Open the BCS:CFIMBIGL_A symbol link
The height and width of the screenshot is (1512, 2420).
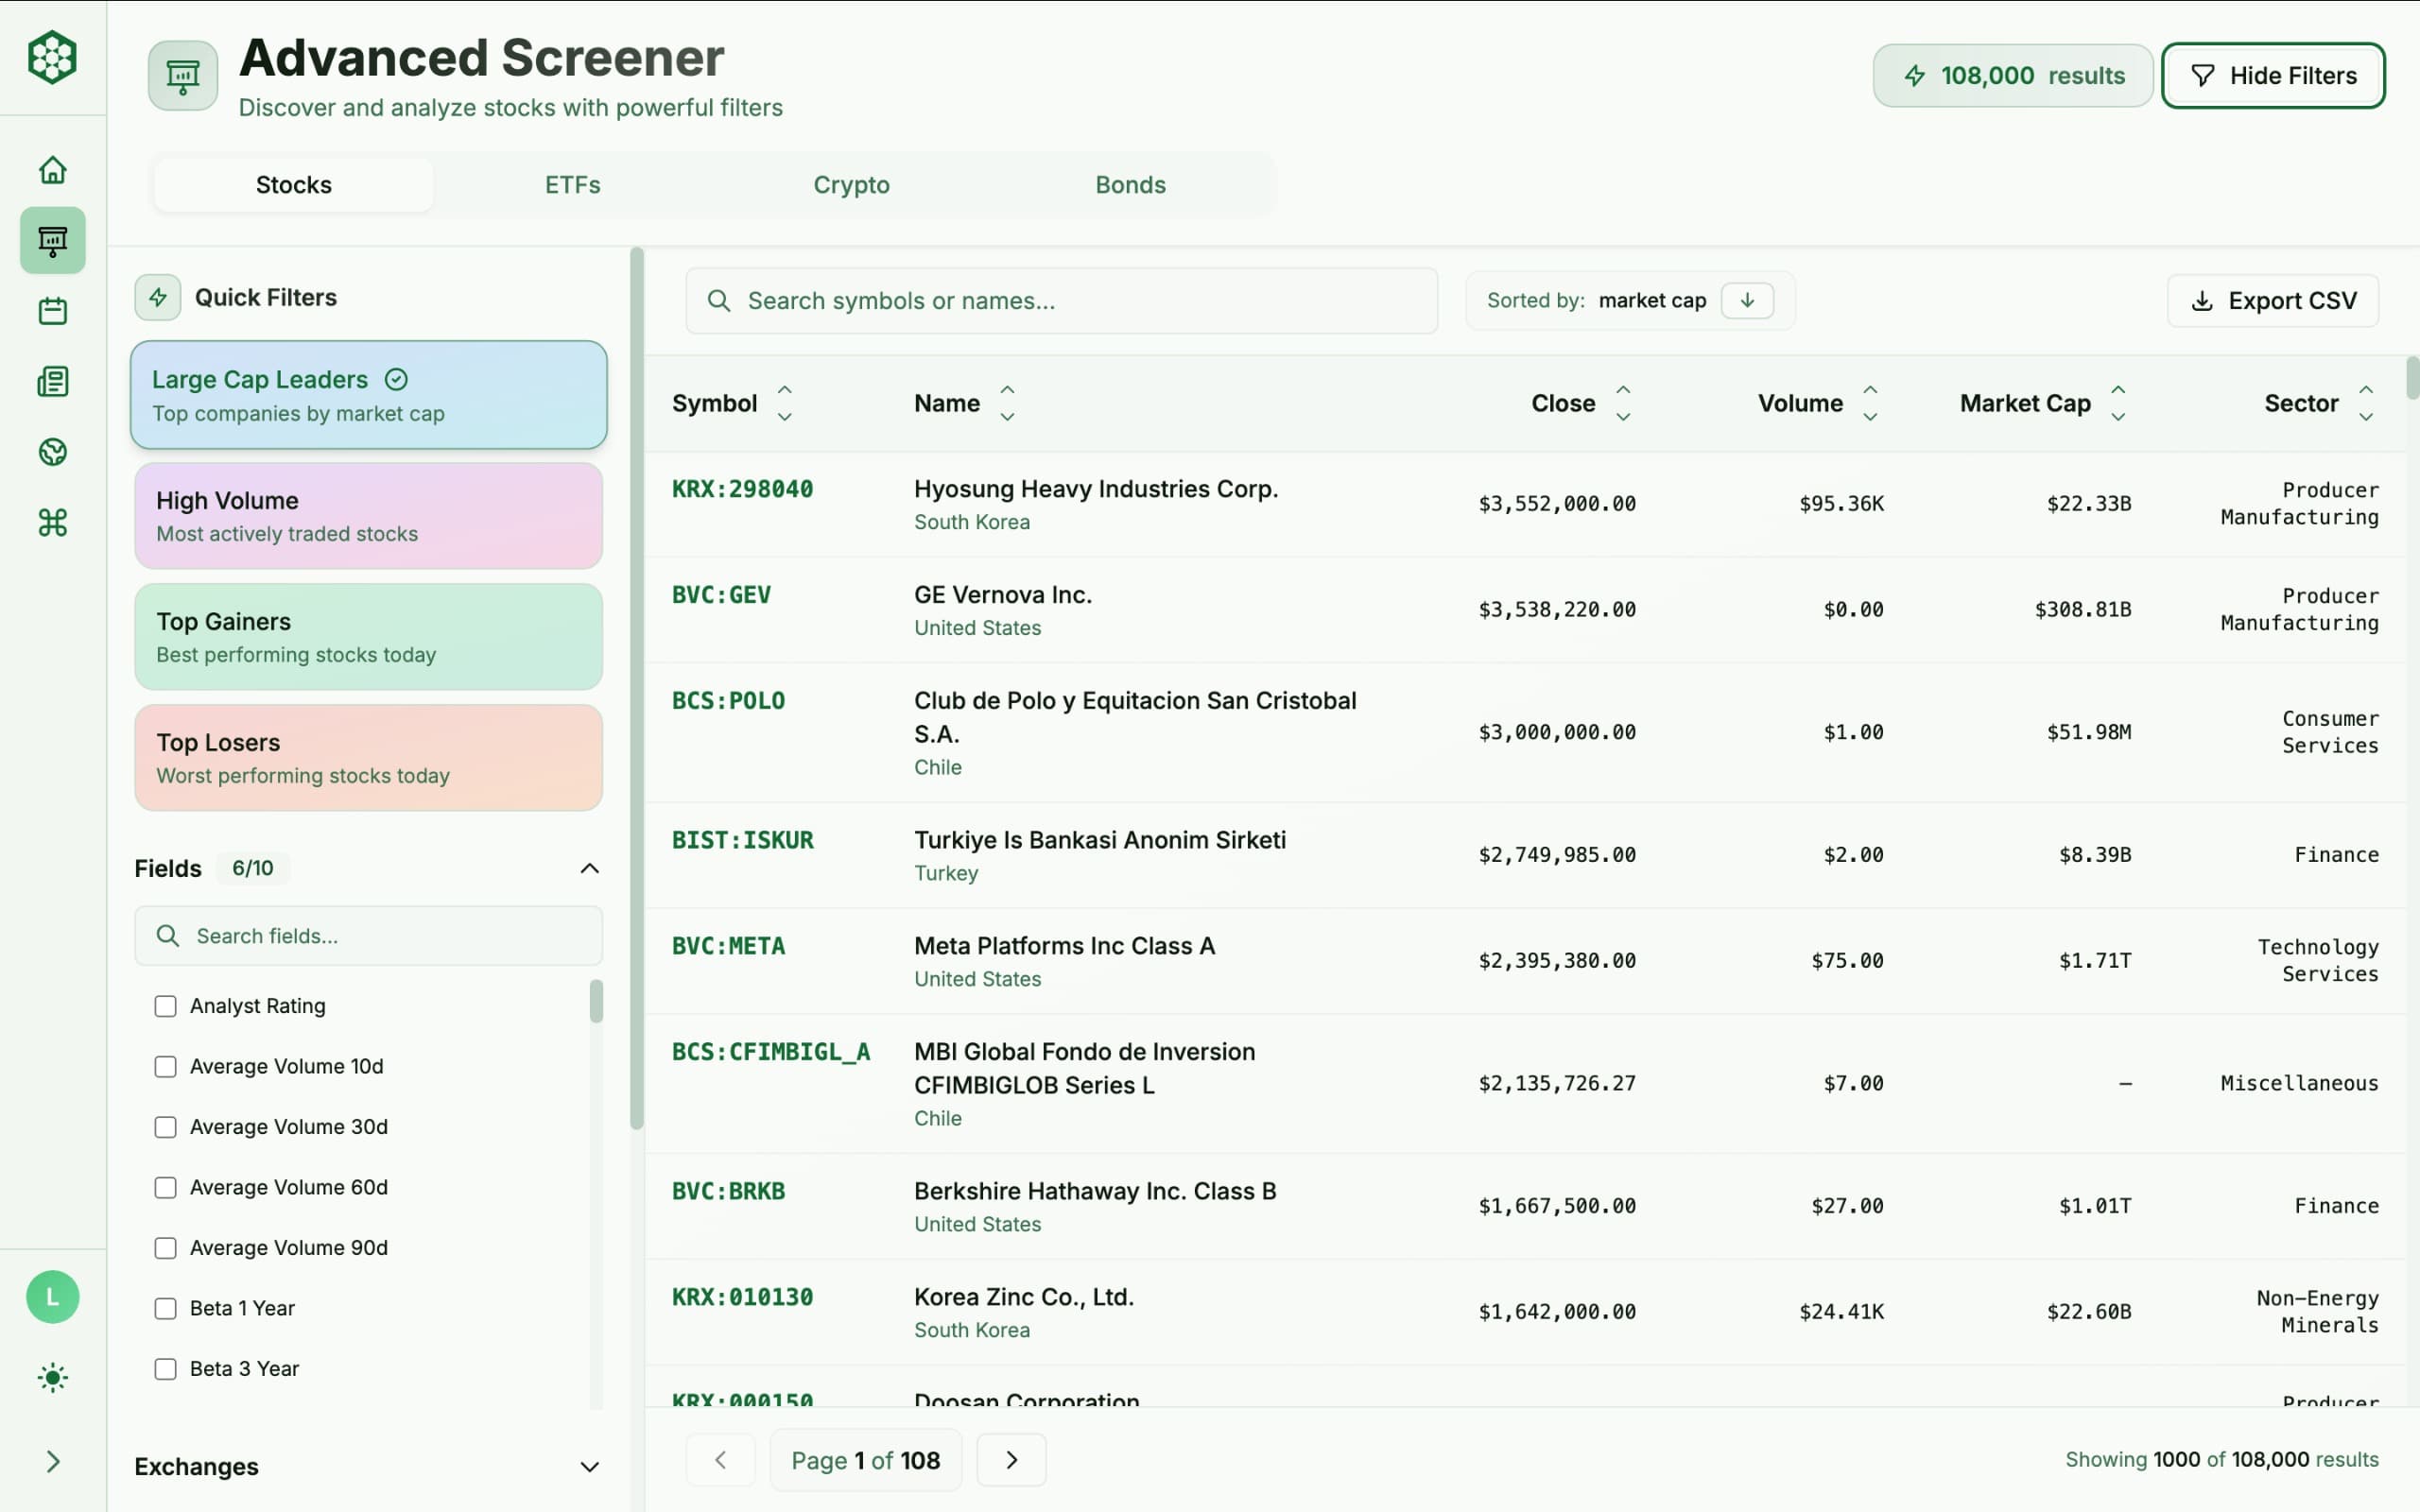pyautogui.click(x=771, y=1052)
